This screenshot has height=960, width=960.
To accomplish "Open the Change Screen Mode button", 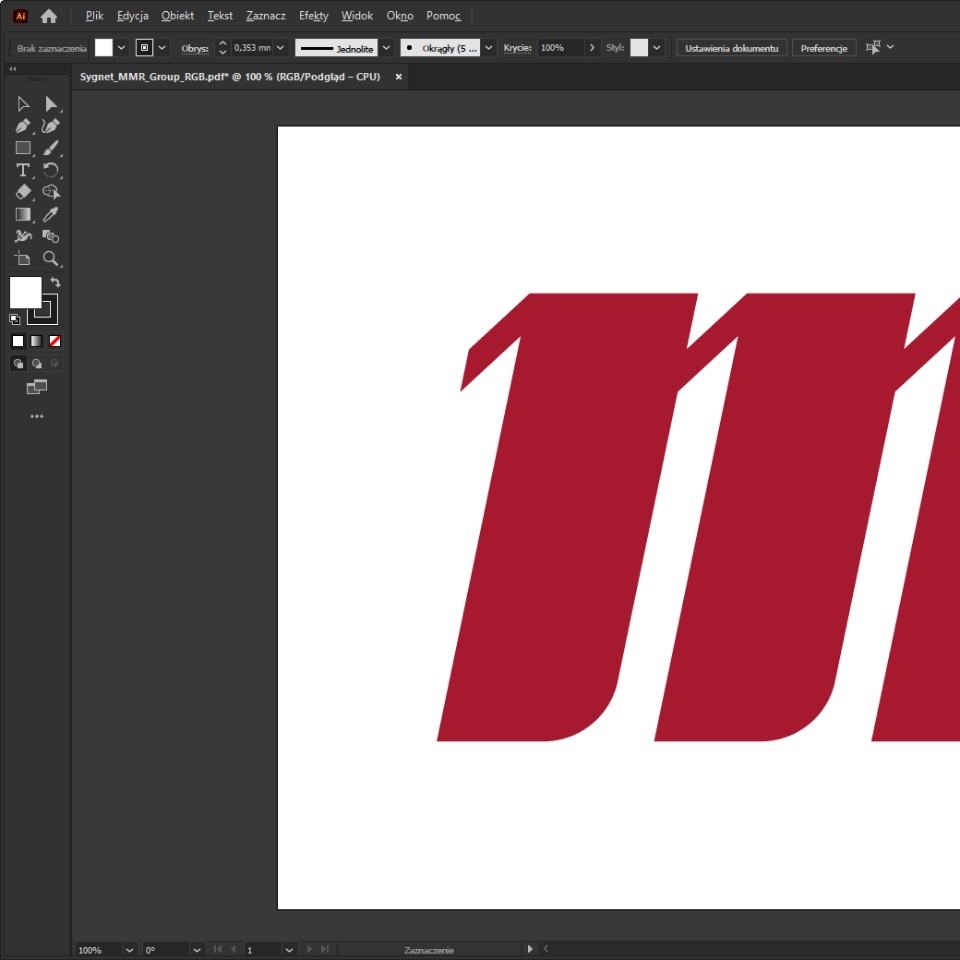I will coord(37,387).
